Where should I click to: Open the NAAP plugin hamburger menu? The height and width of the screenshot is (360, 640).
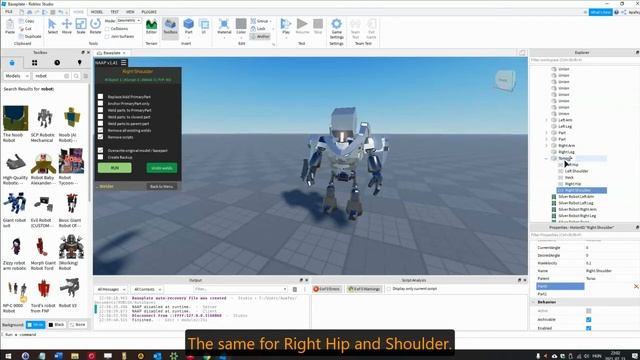coord(124,62)
